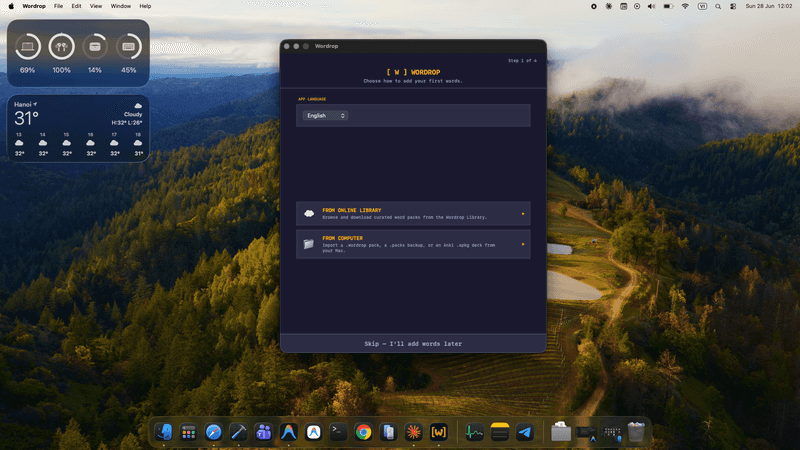Choose the From Online Library option
This screenshot has width=800, height=450.
[413, 213]
